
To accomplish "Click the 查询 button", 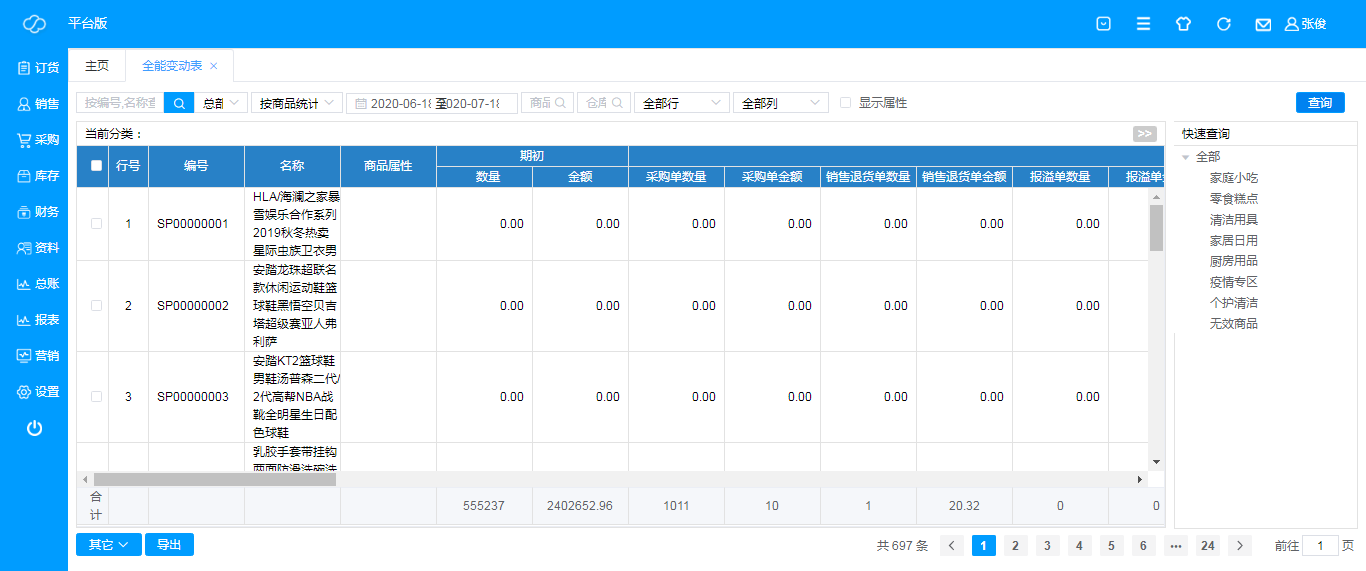I will [x=1319, y=103].
